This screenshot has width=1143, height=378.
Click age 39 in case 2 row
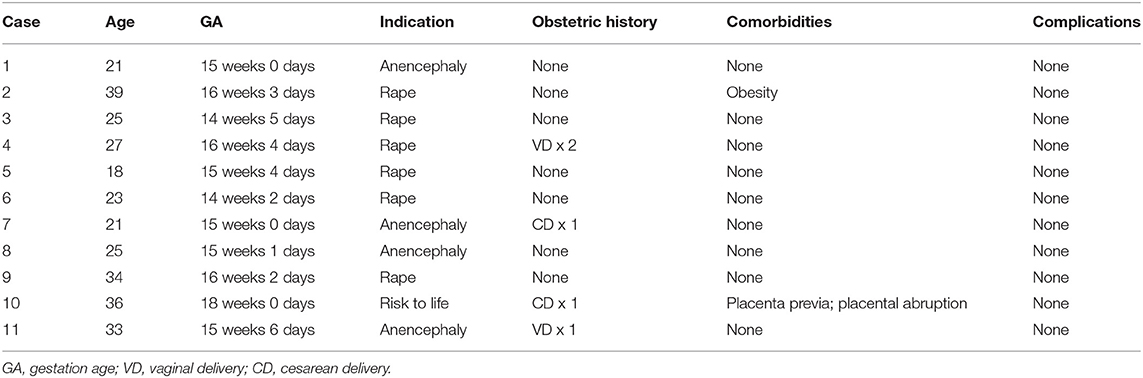(113, 95)
